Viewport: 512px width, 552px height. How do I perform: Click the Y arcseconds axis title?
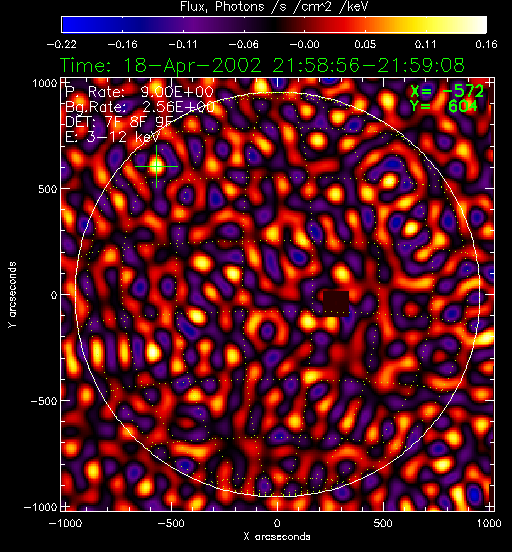12,295
